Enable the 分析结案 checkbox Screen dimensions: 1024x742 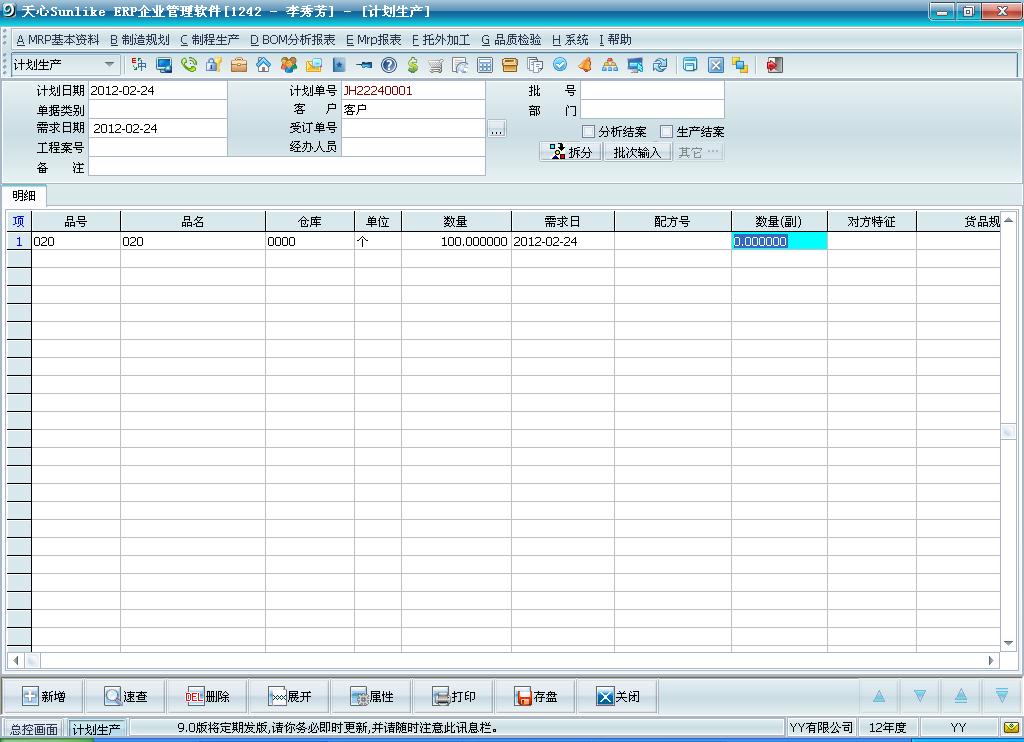(x=589, y=132)
